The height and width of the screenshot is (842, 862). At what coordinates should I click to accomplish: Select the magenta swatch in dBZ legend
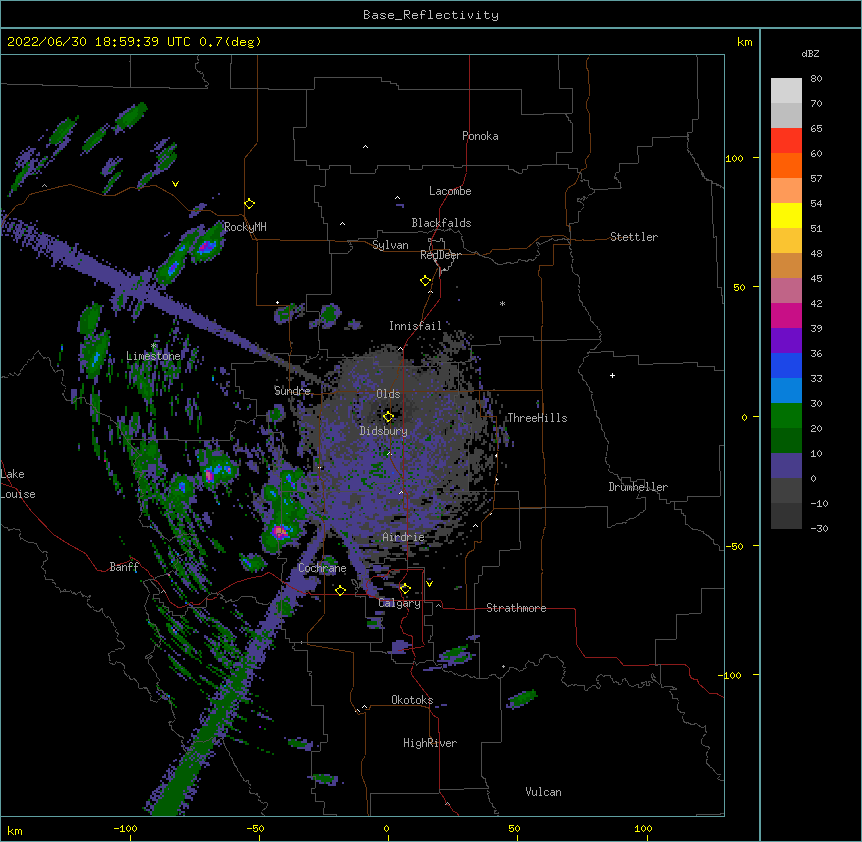(786, 315)
